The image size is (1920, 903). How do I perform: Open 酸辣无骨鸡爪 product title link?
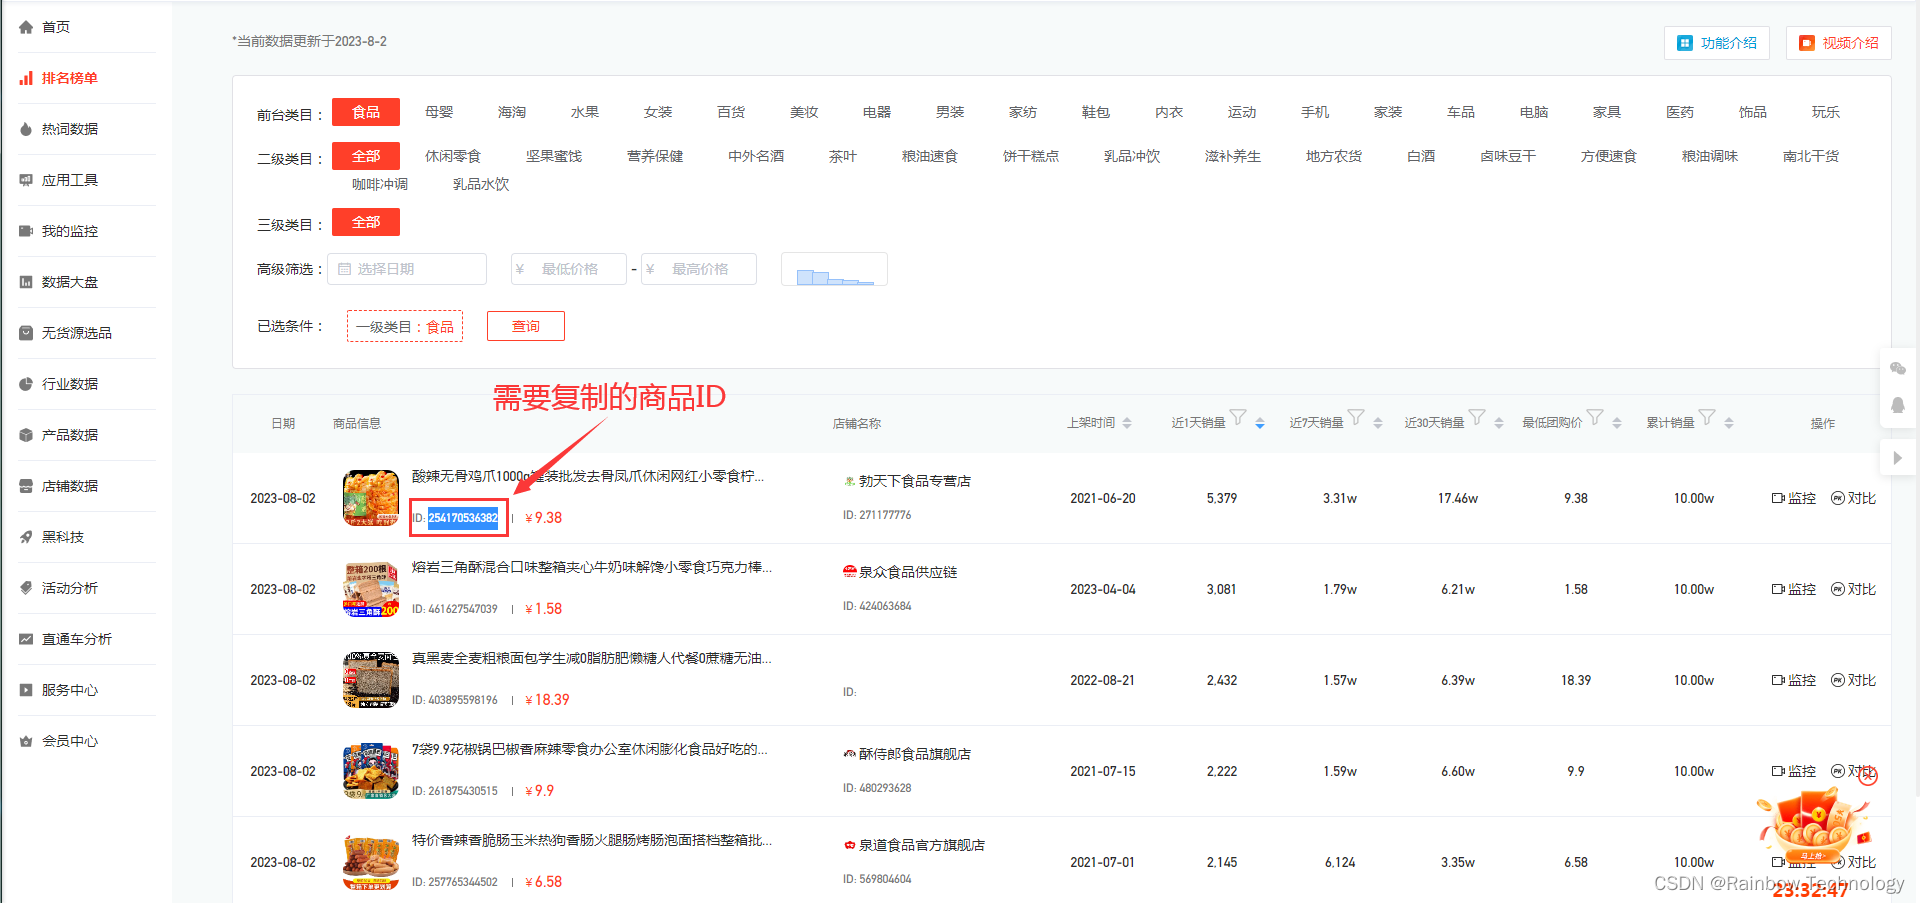[x=588, y=476]
